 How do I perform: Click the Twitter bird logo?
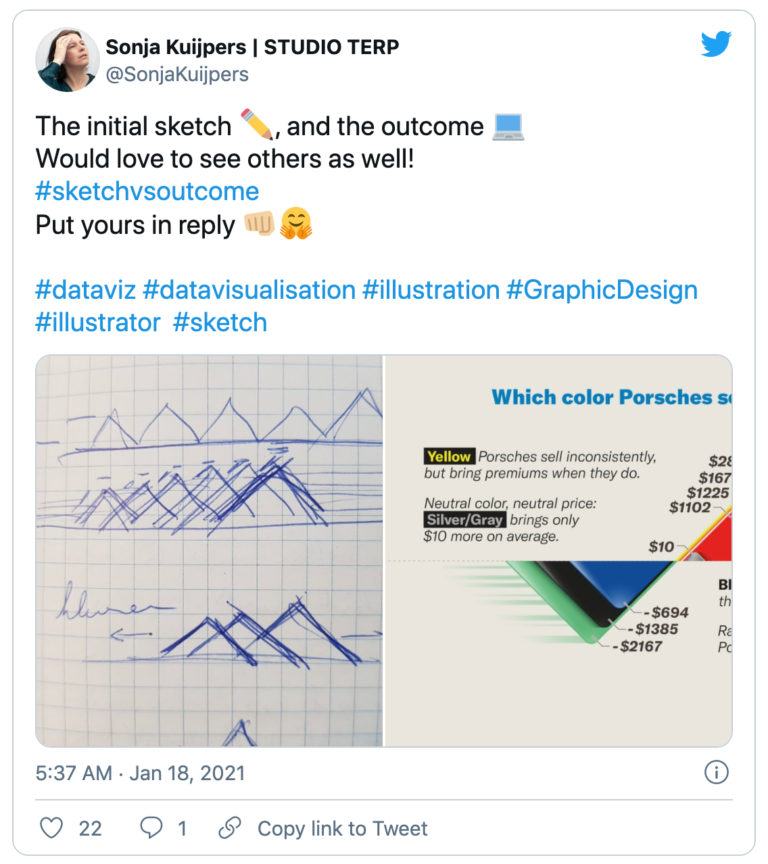tap(717, 44)
